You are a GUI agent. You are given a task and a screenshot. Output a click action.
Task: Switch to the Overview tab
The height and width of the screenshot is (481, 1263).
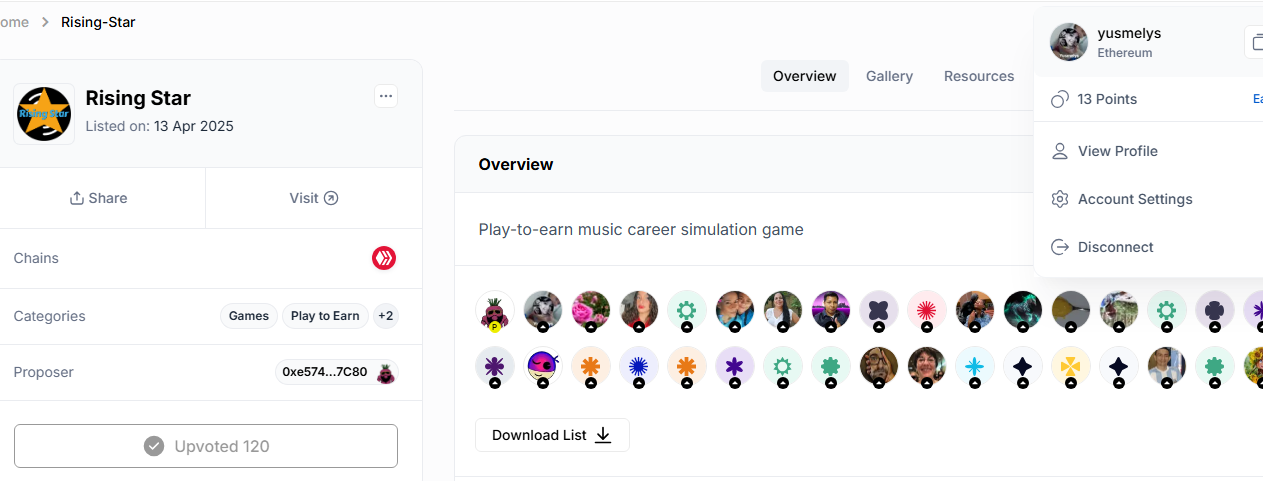(805, 76)
